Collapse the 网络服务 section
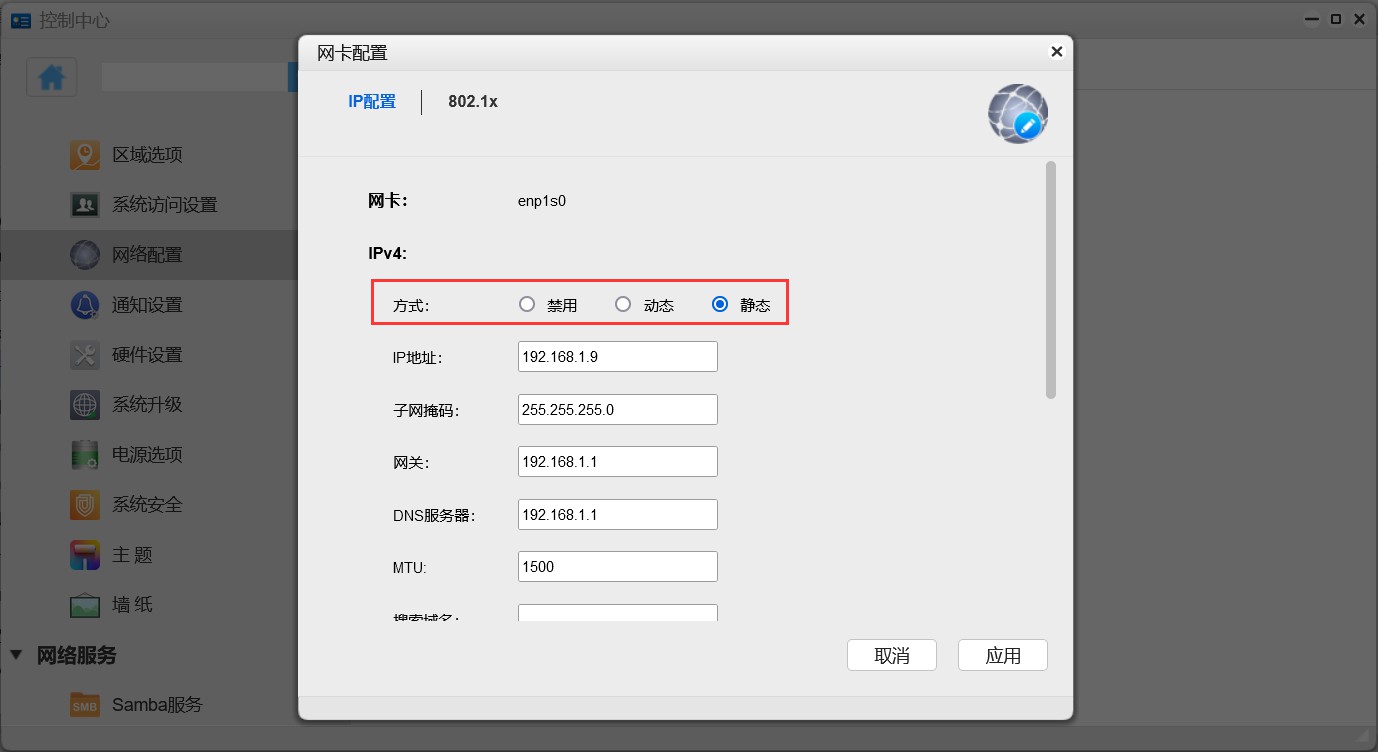The image size is (1378, 752). point(16,655)
